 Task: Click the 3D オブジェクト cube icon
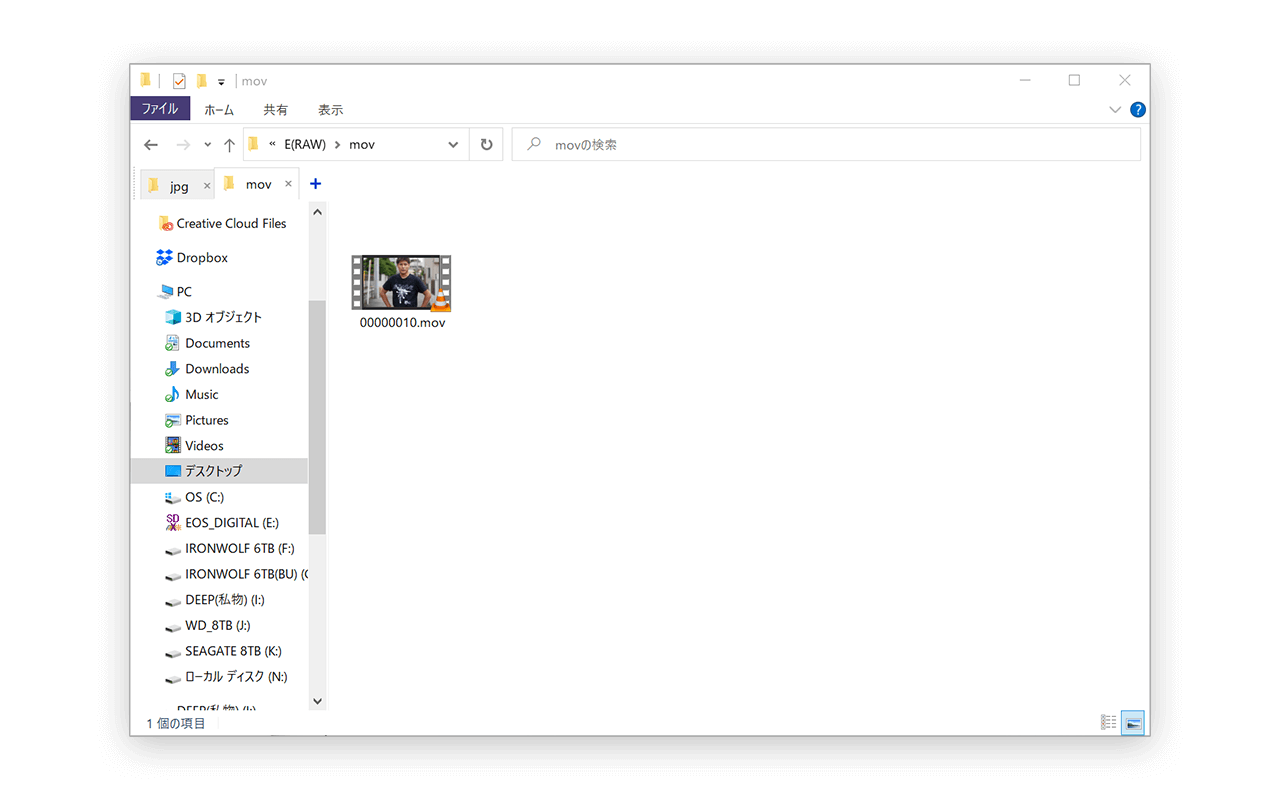point(173,317)
